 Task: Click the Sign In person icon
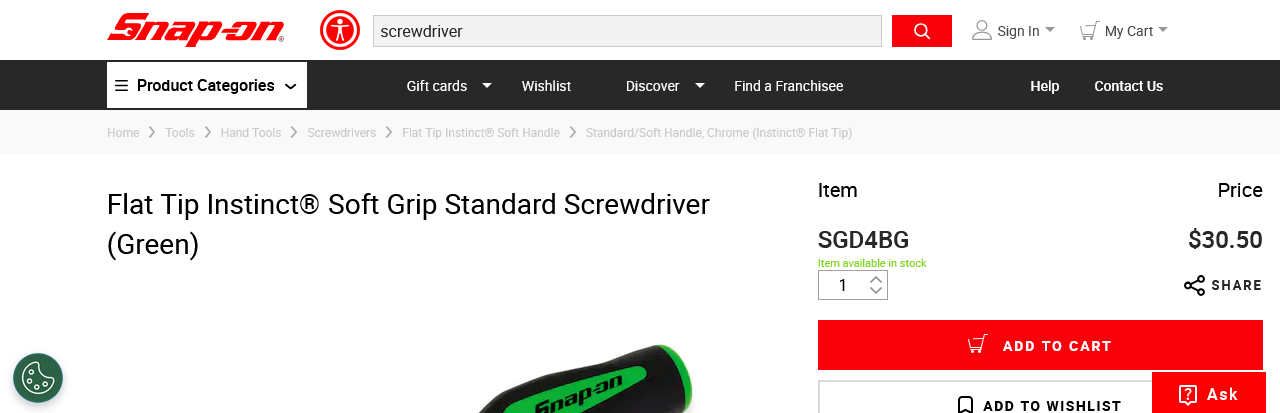click(982, 30)
